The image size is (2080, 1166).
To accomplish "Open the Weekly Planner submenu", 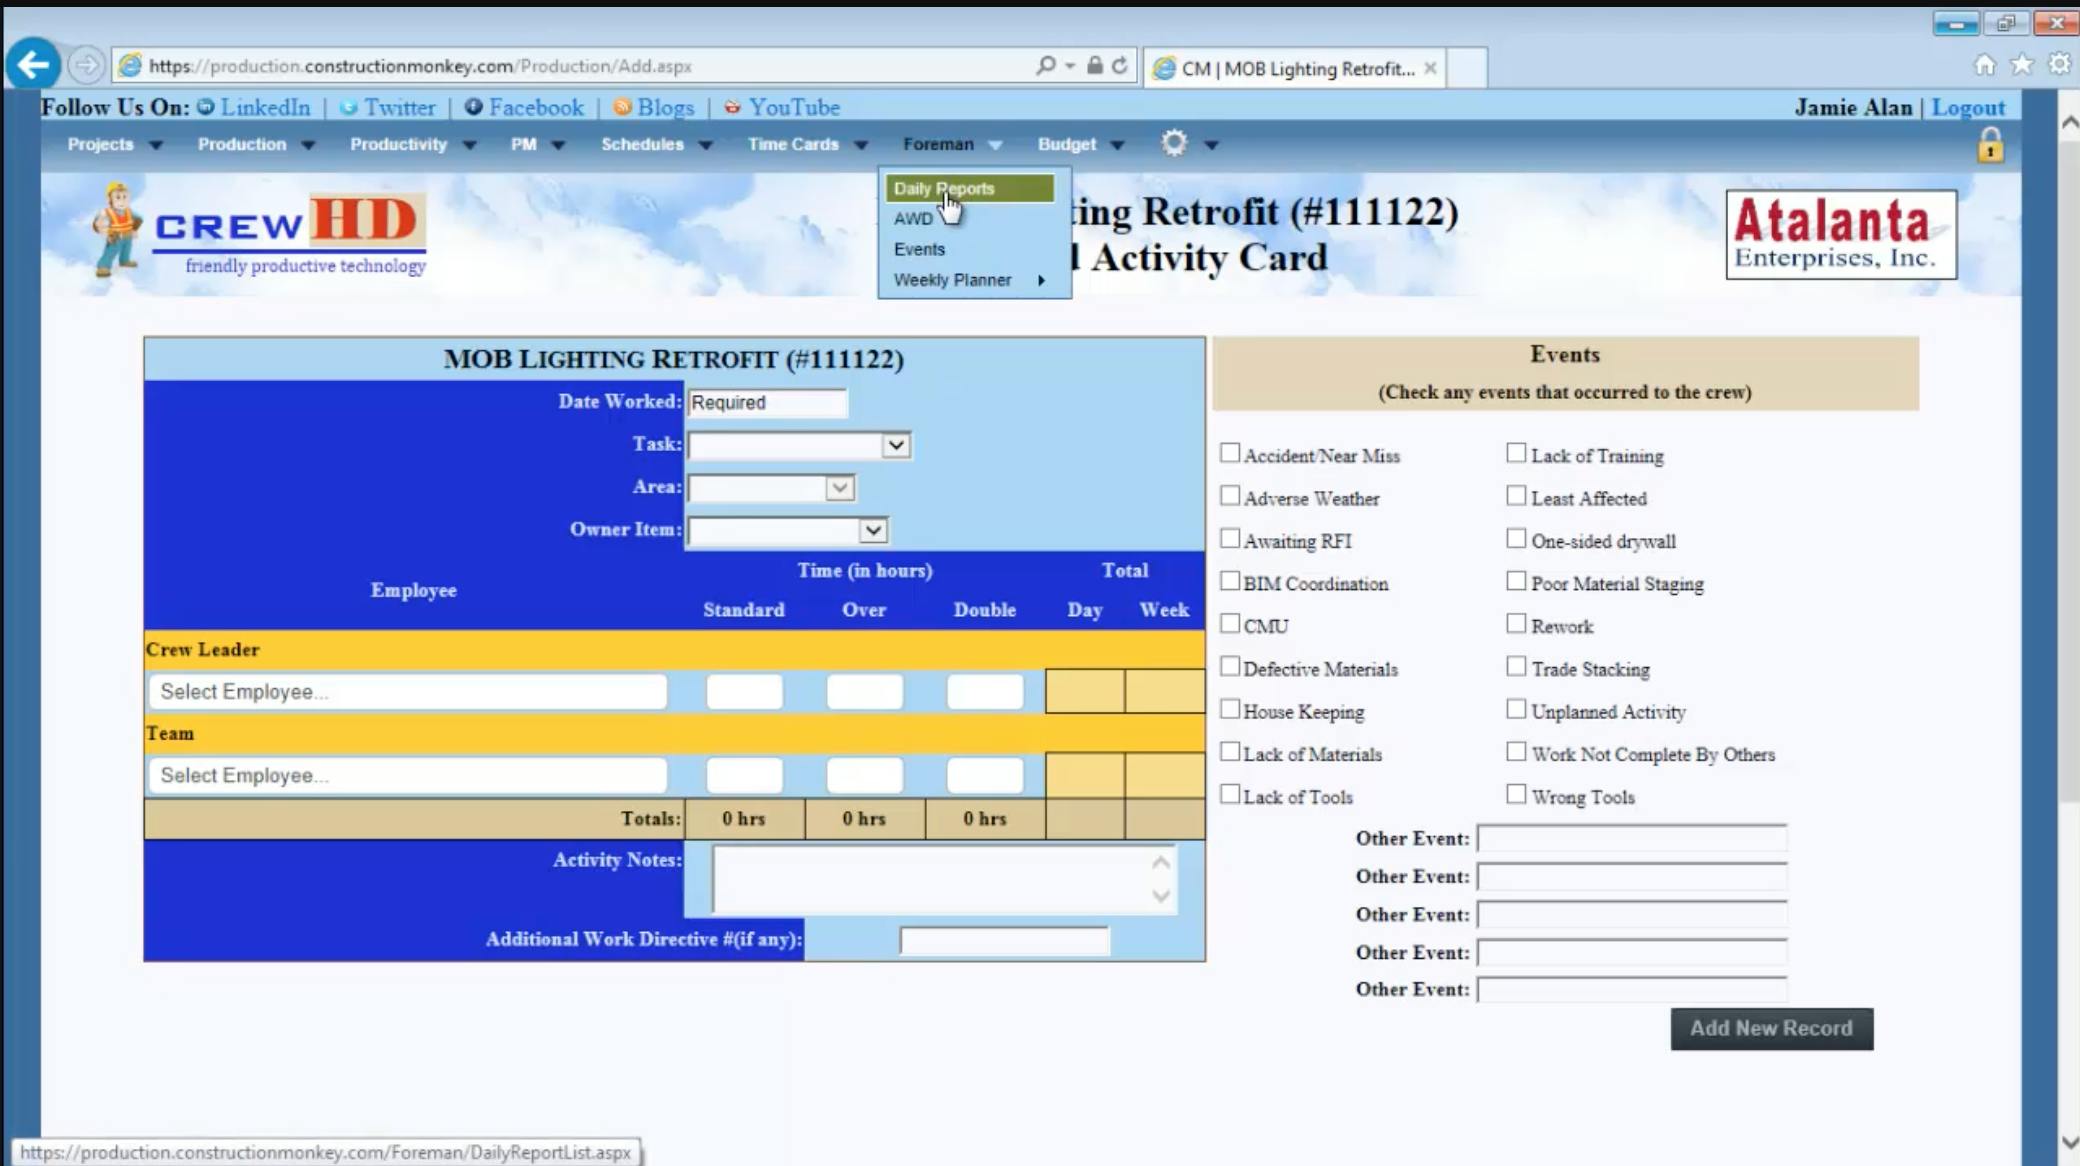I will coord(951,280).
